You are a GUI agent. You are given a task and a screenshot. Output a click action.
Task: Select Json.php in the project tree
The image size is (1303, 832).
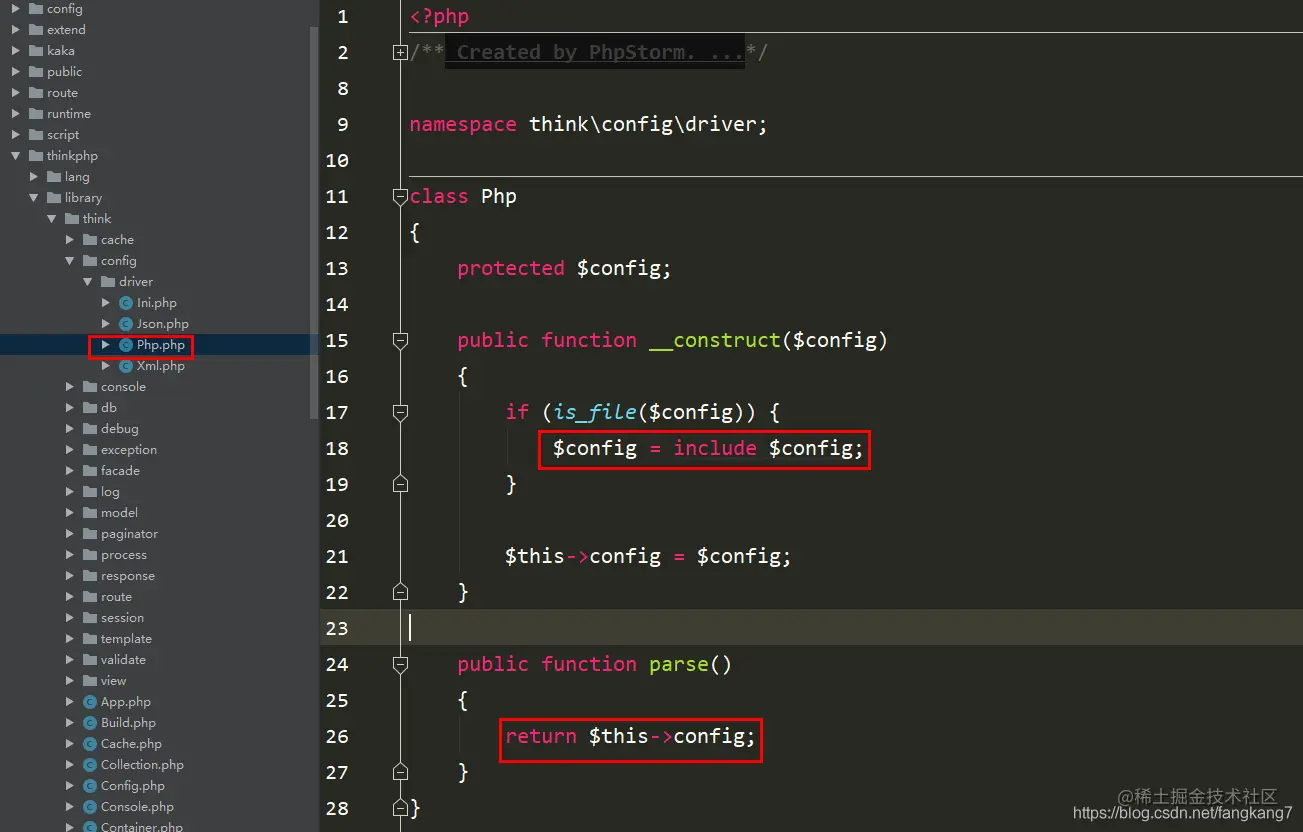(160, 324)
